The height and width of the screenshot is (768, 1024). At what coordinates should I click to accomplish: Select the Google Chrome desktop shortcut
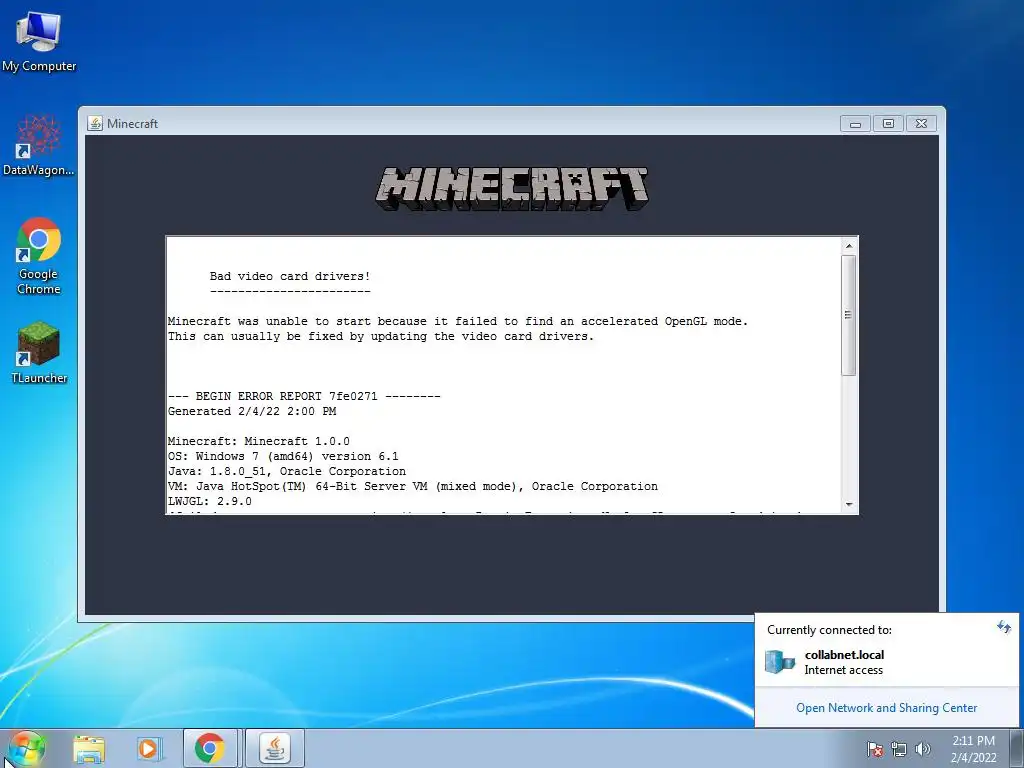39,256
